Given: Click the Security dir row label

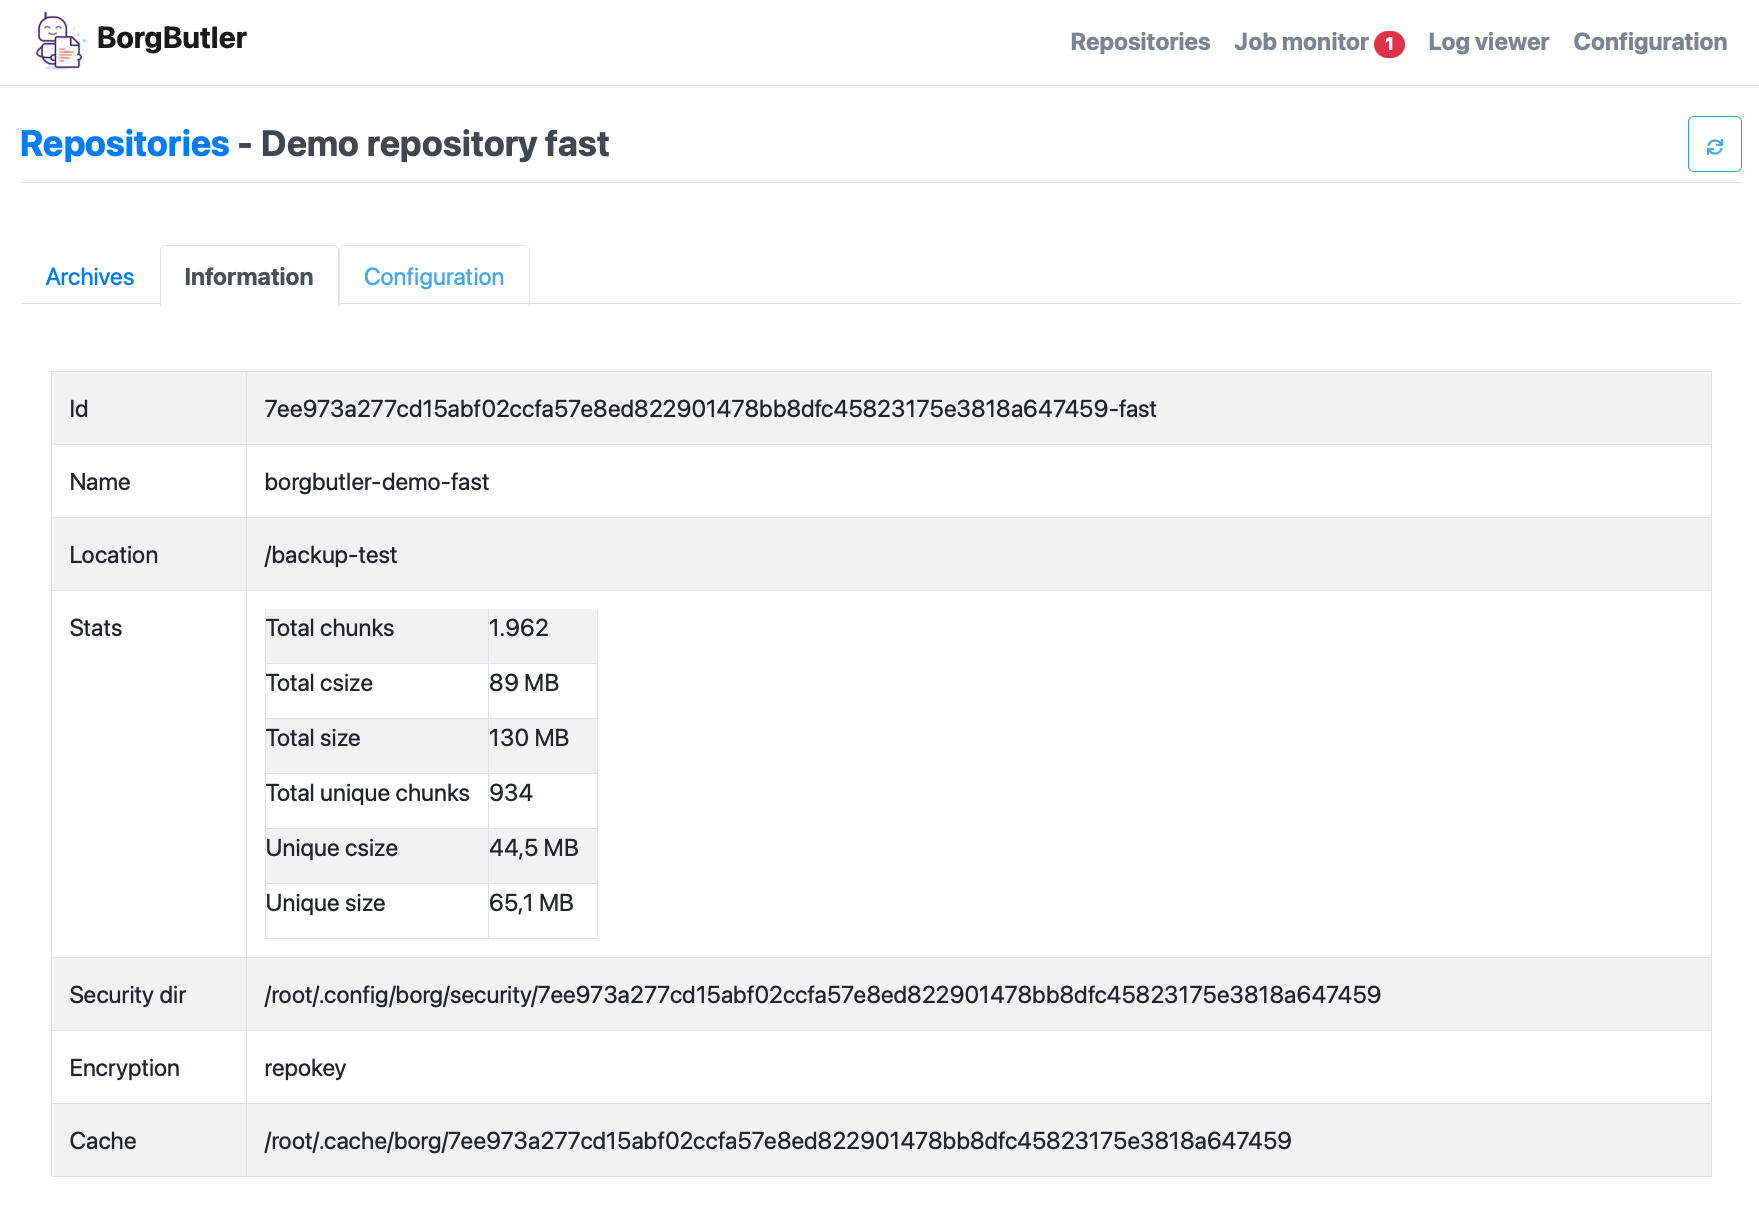Looking at the screenshot, I should (128, 995).
